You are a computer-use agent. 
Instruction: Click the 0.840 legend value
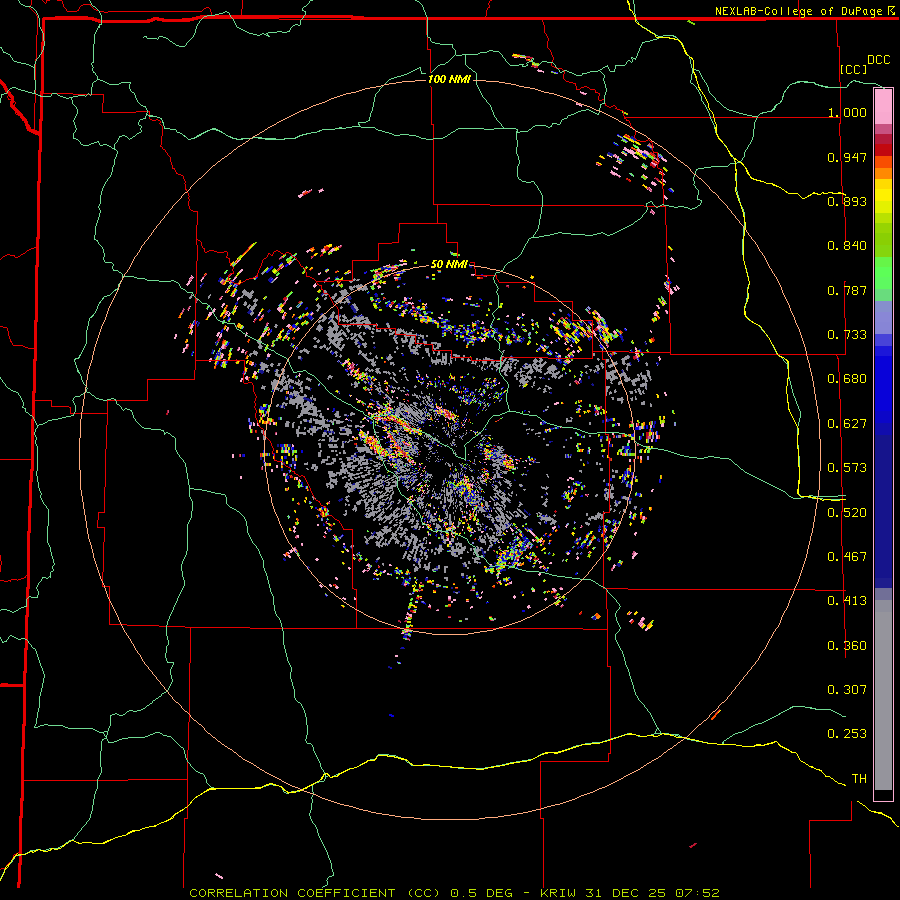click(x=847, y=246)
